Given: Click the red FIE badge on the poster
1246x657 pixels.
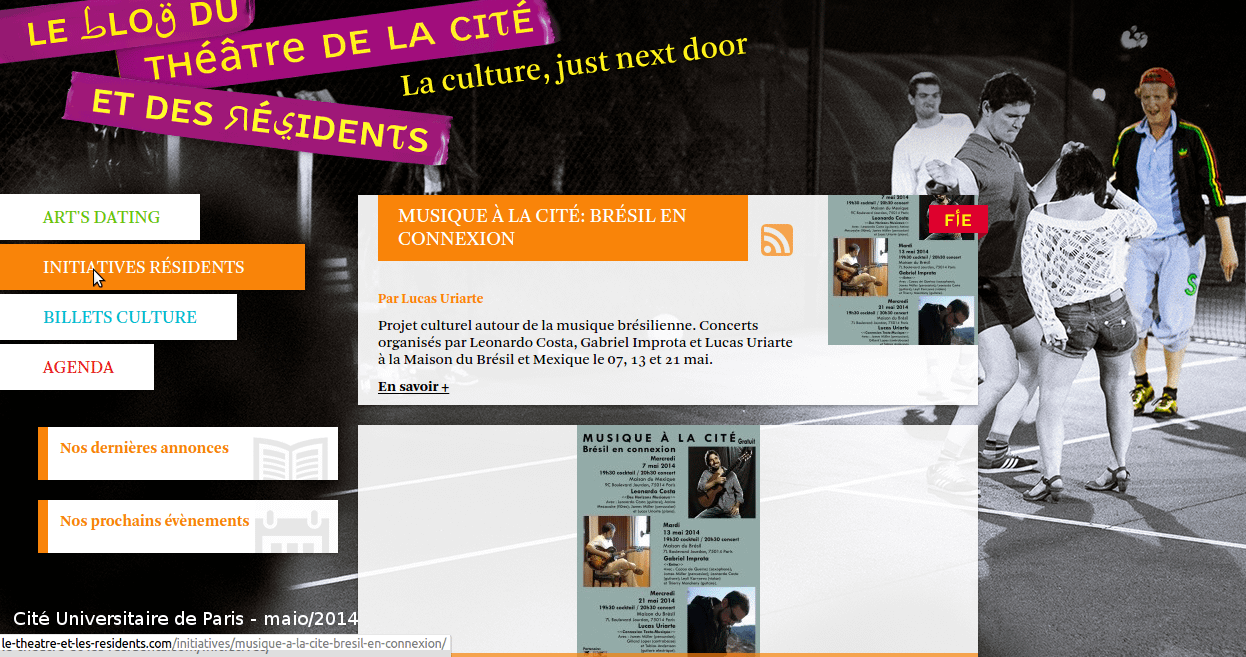Looking at the screenshot, I should point(956,219).
